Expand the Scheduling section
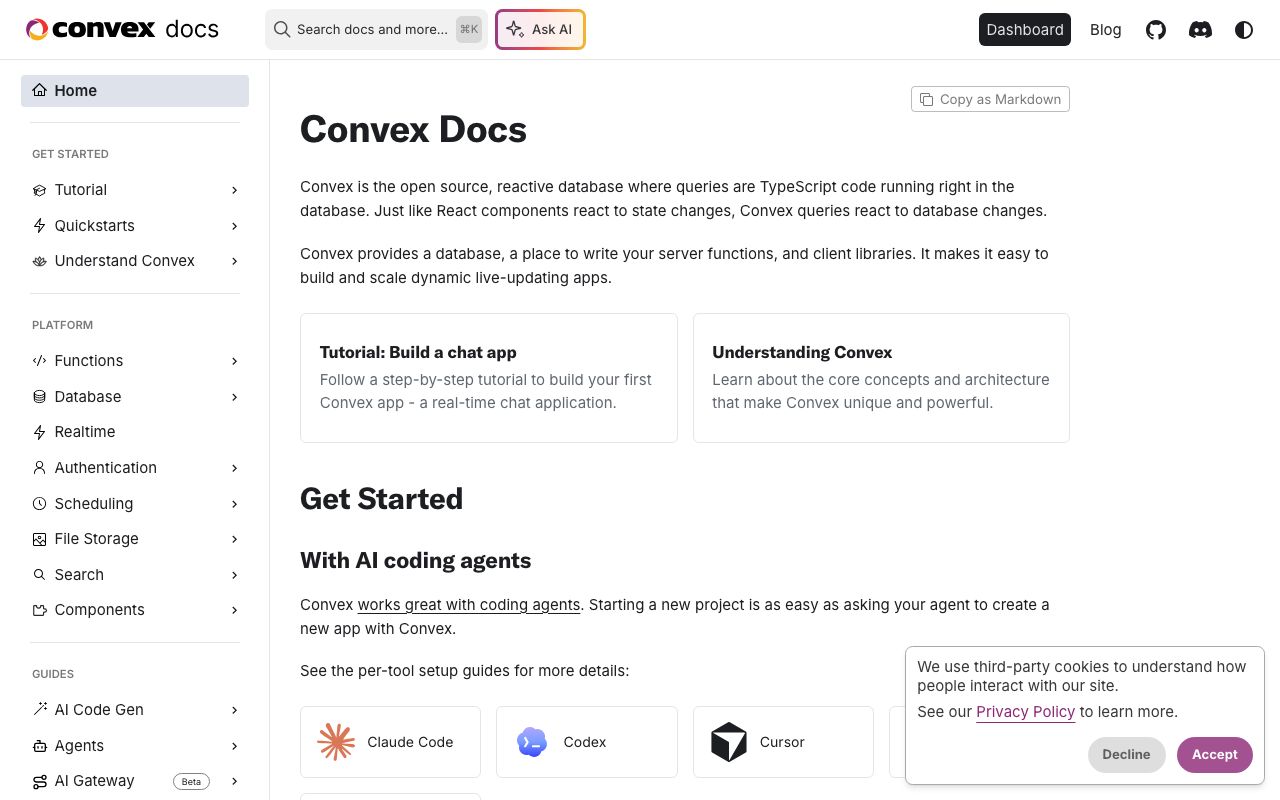This screenshot has width=1280, height=800. [x=234, y=504]
